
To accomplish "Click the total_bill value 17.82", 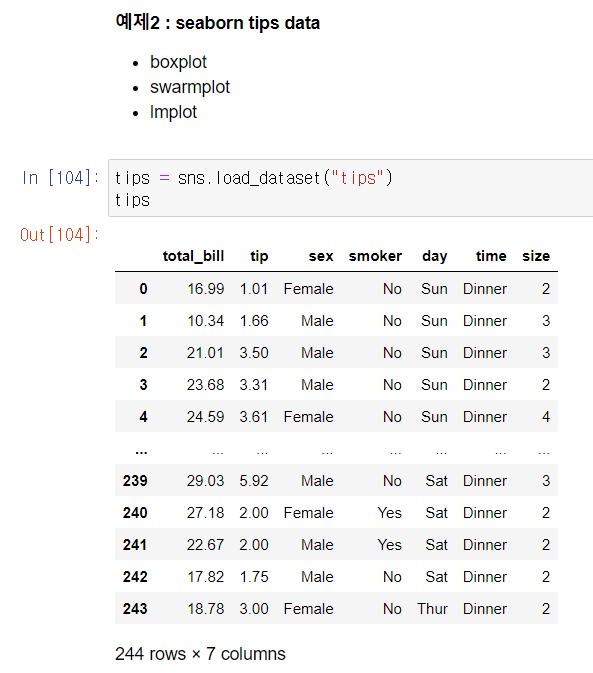I will coord(206,577).
